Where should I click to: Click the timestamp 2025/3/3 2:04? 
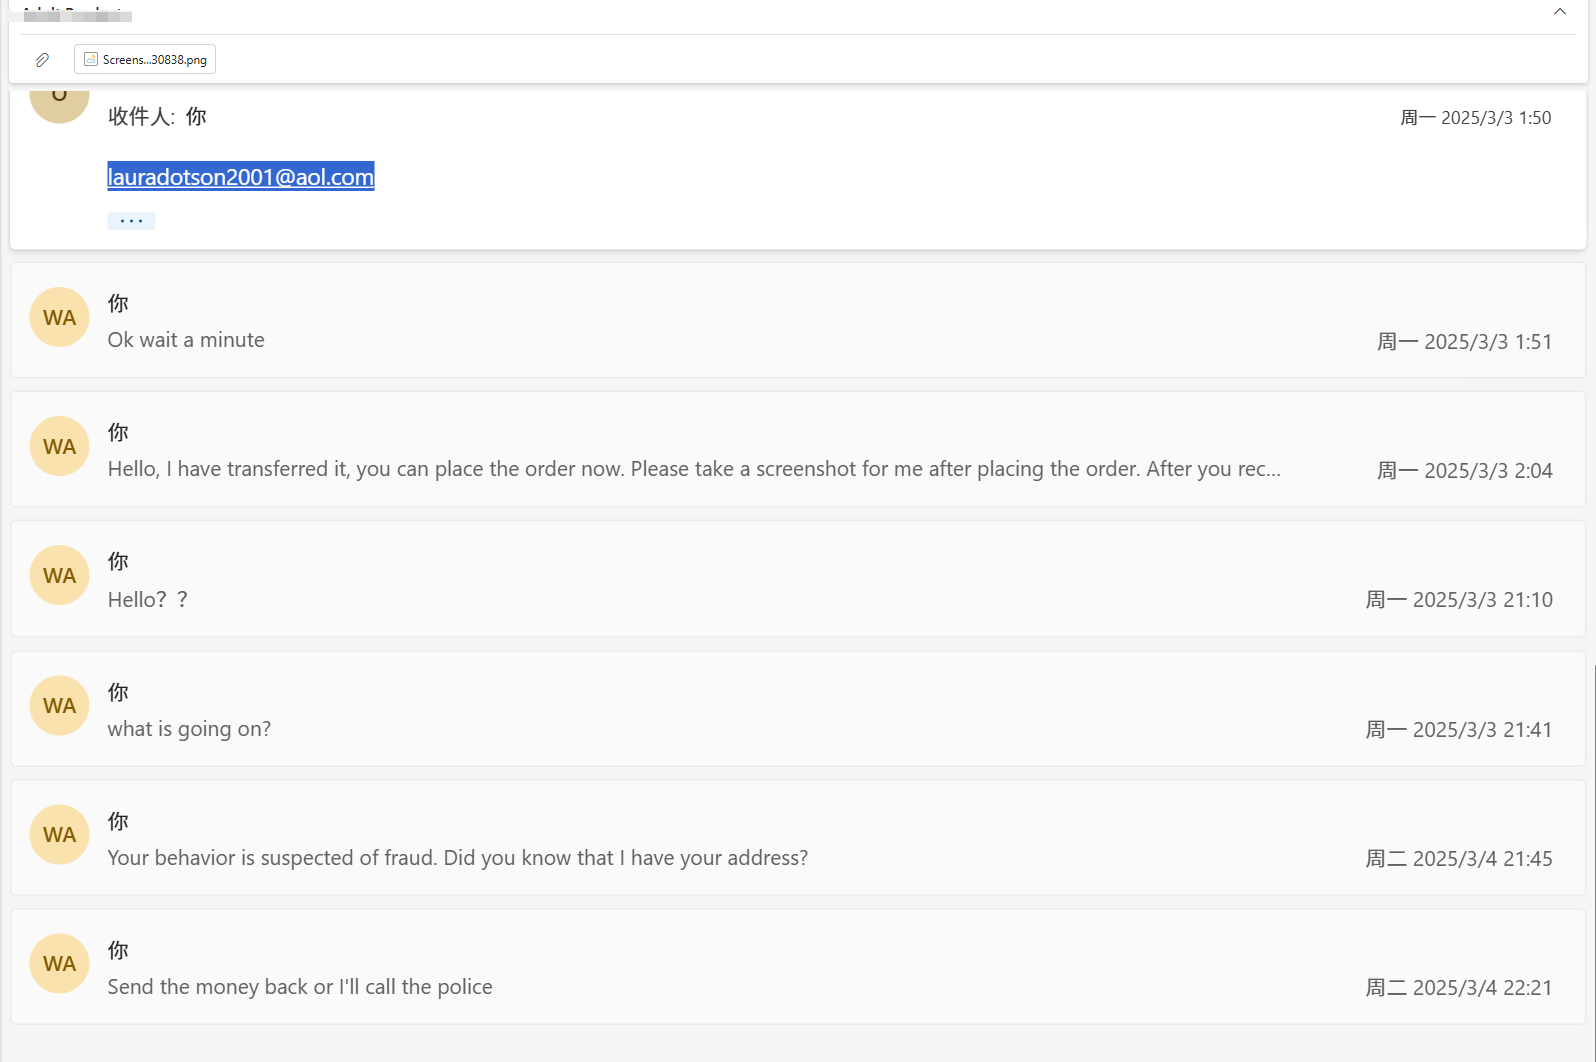point(1464,471)
